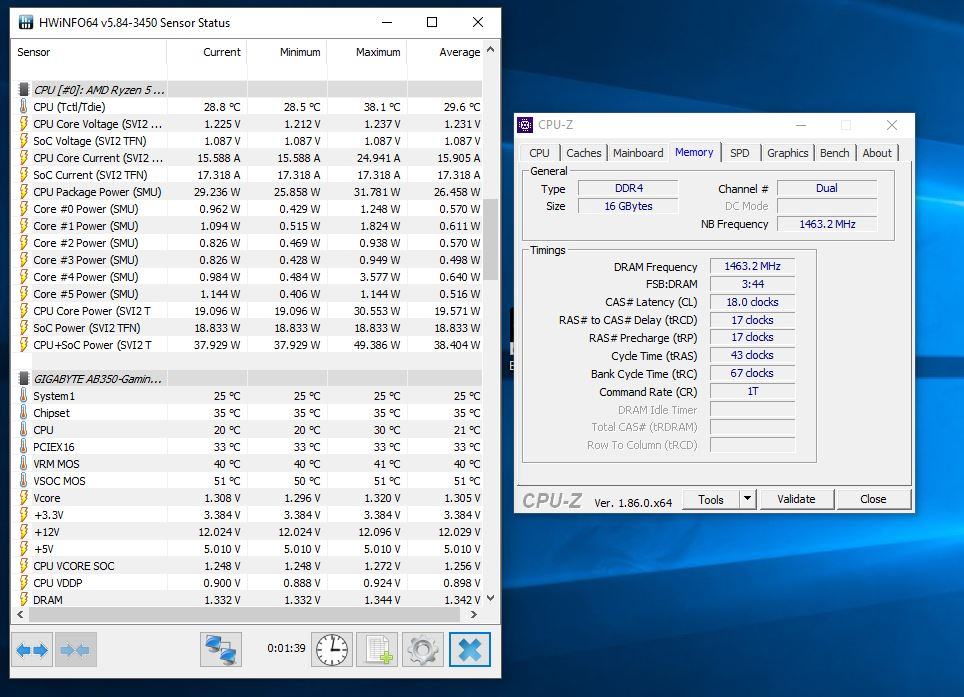This screenshot has height=697, width=964.
Task: Click the lightning icon beside SoC Power row
Action: [24, 328]
